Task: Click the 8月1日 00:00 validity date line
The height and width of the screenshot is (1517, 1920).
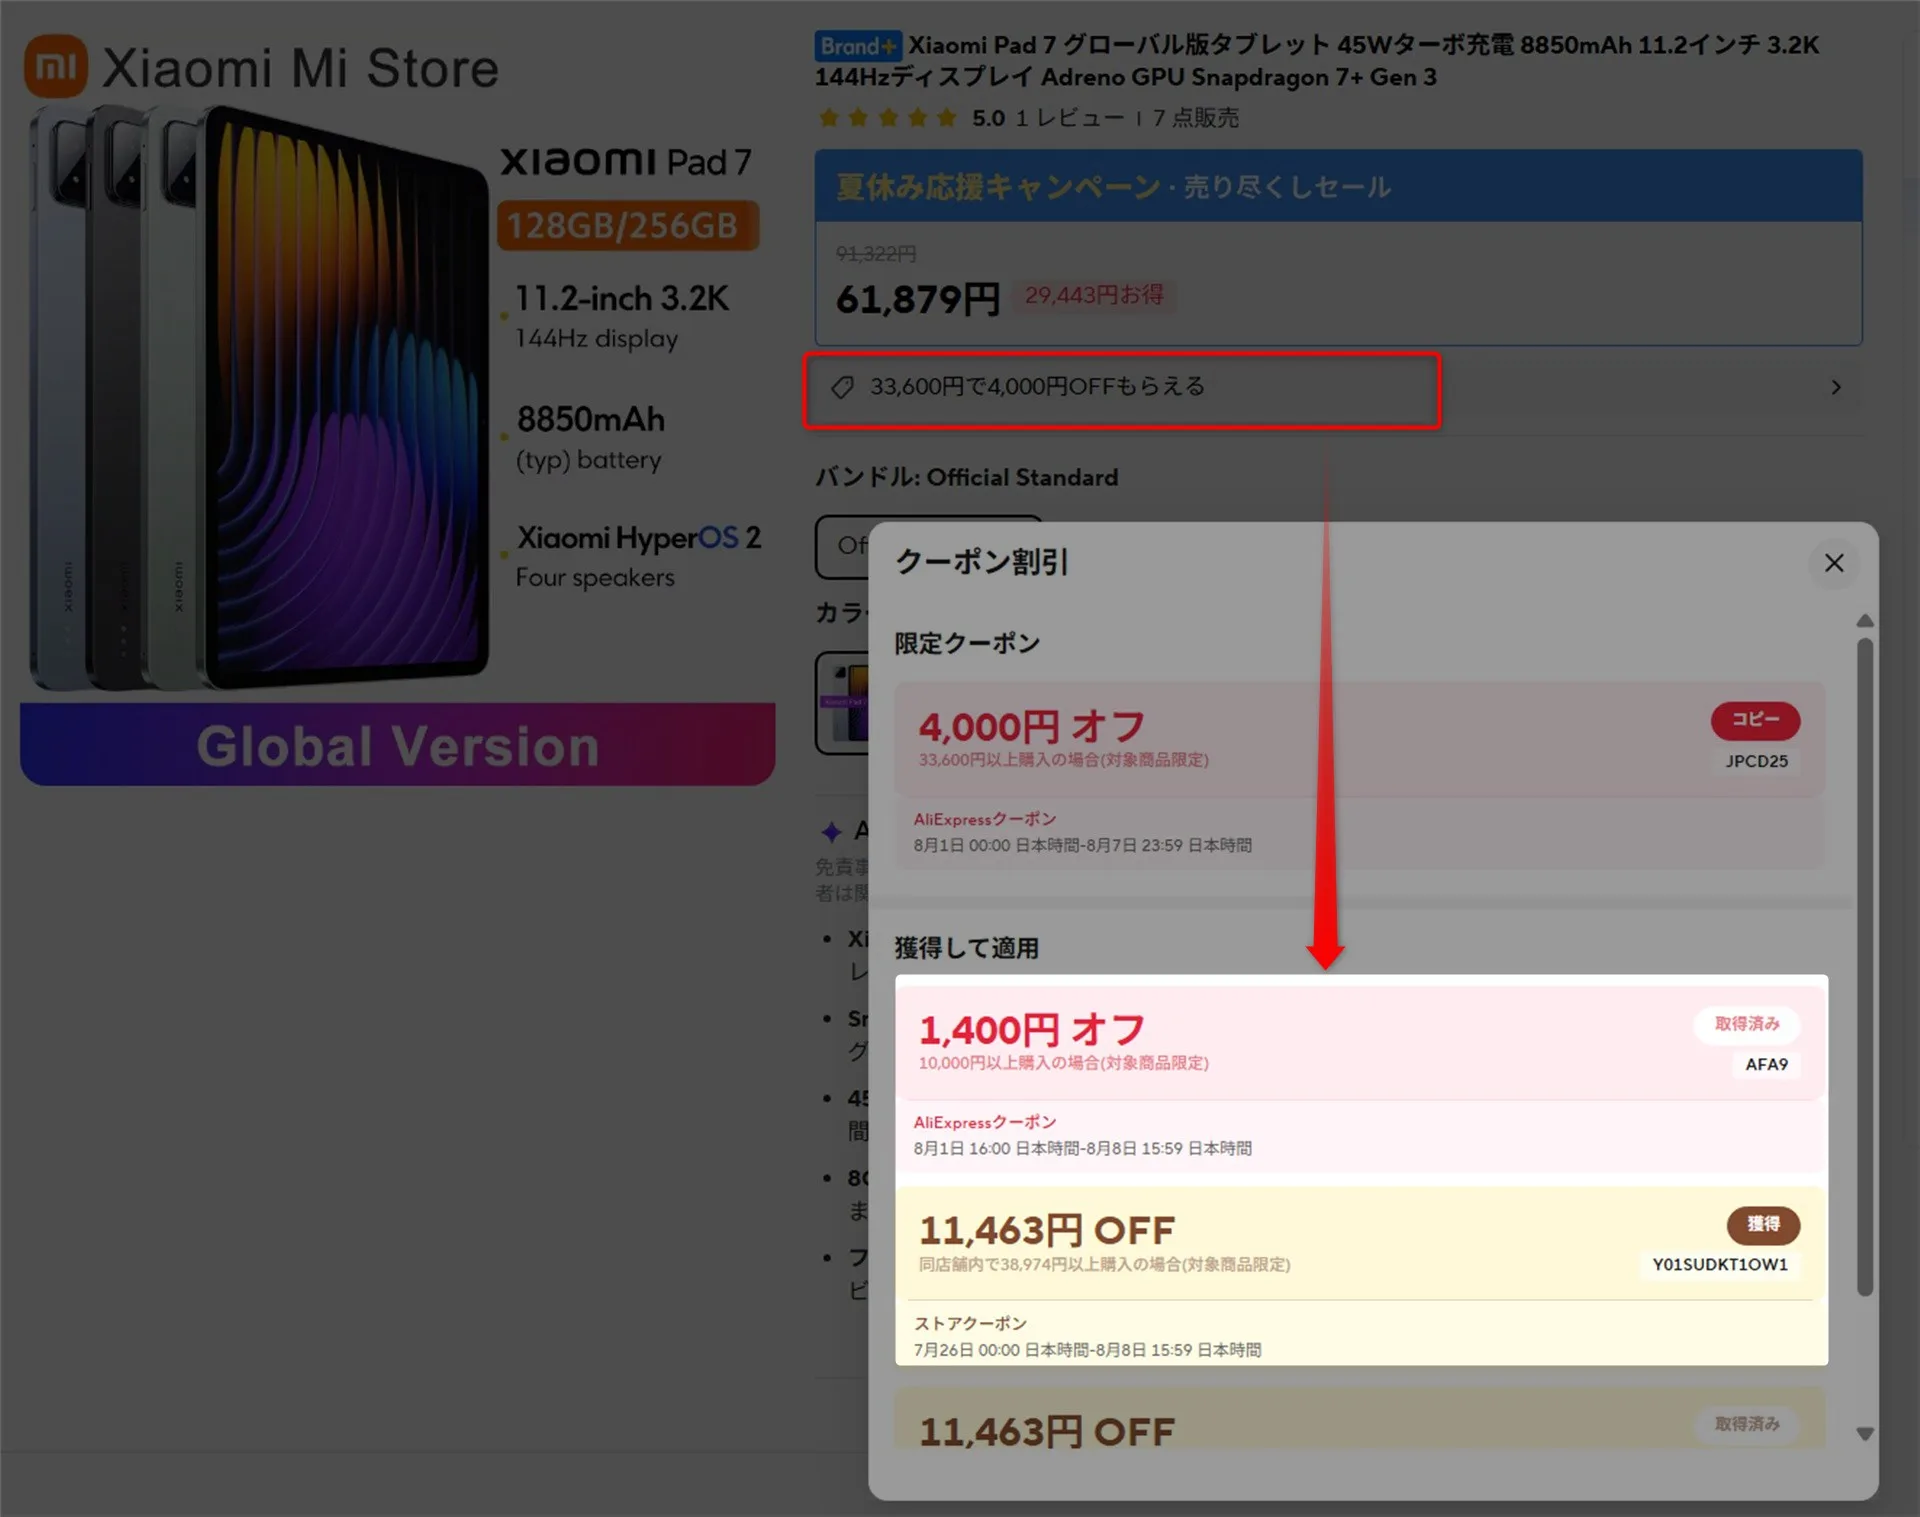Action: point(1082,845)
